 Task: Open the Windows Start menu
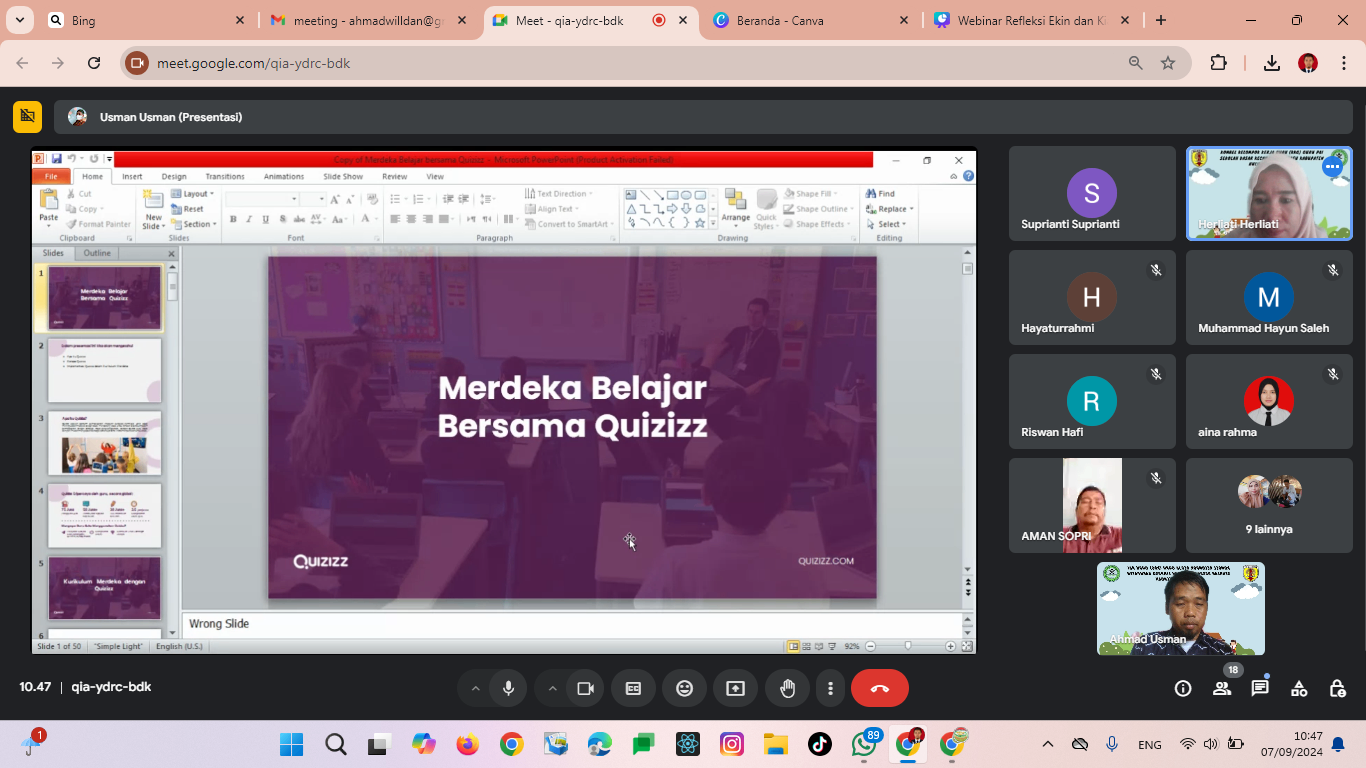pyautogui.click(x=291, y=744)
